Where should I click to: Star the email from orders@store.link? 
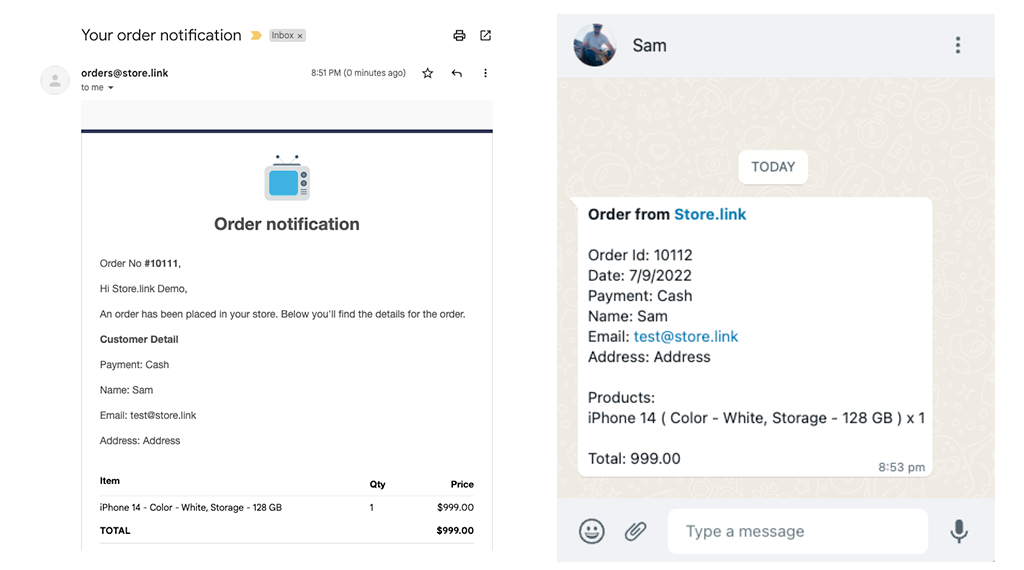click(428, 73)
